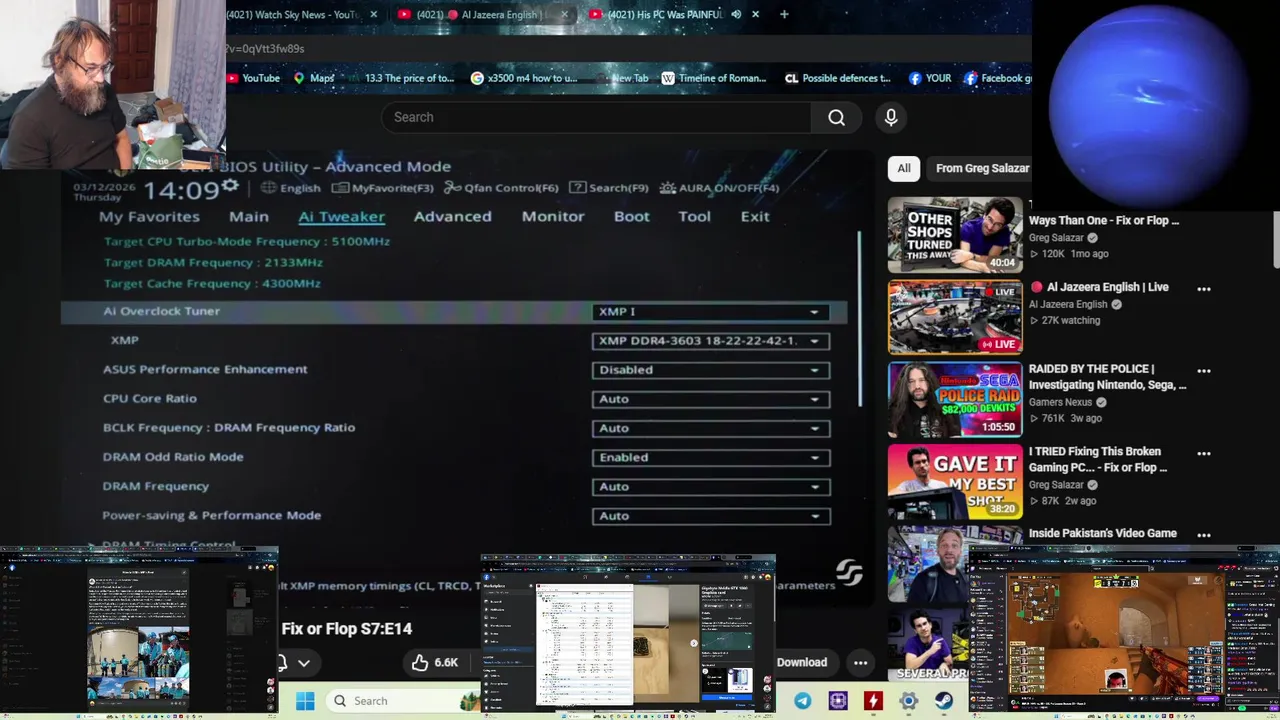
Task: Open Qfan Control(F6) in BIOS
Action: click(501, 188)
